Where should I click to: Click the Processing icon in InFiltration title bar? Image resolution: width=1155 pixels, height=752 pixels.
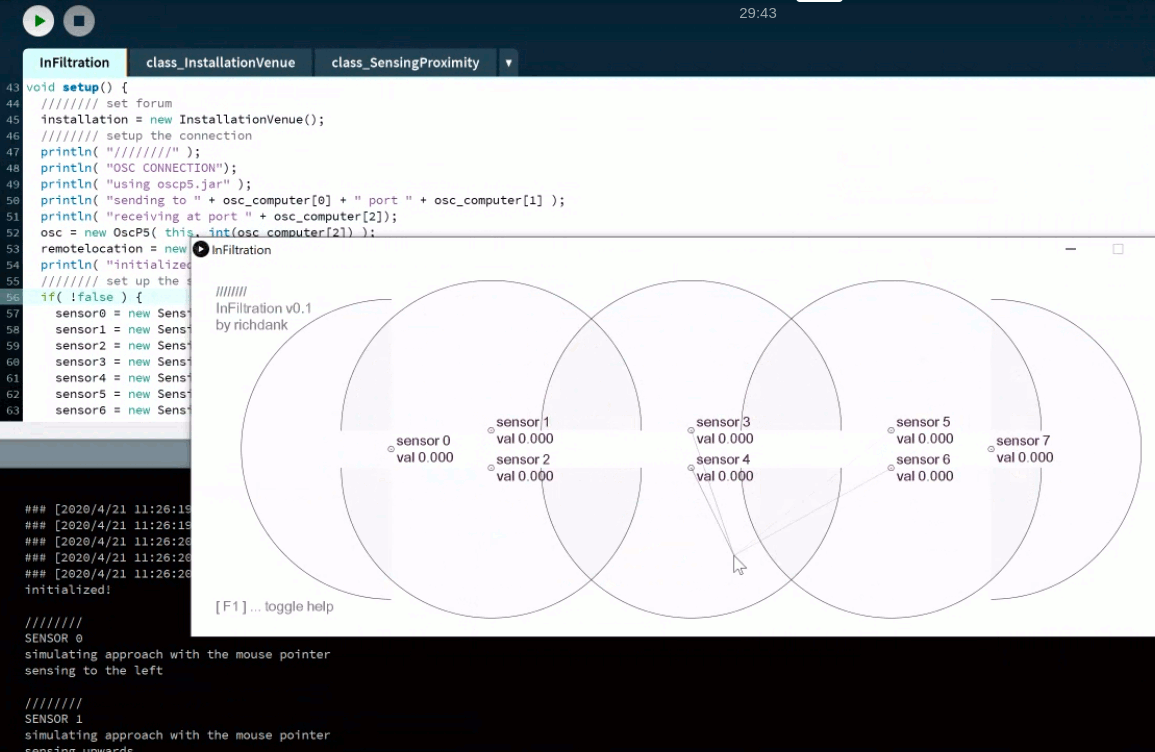[201, 249]
